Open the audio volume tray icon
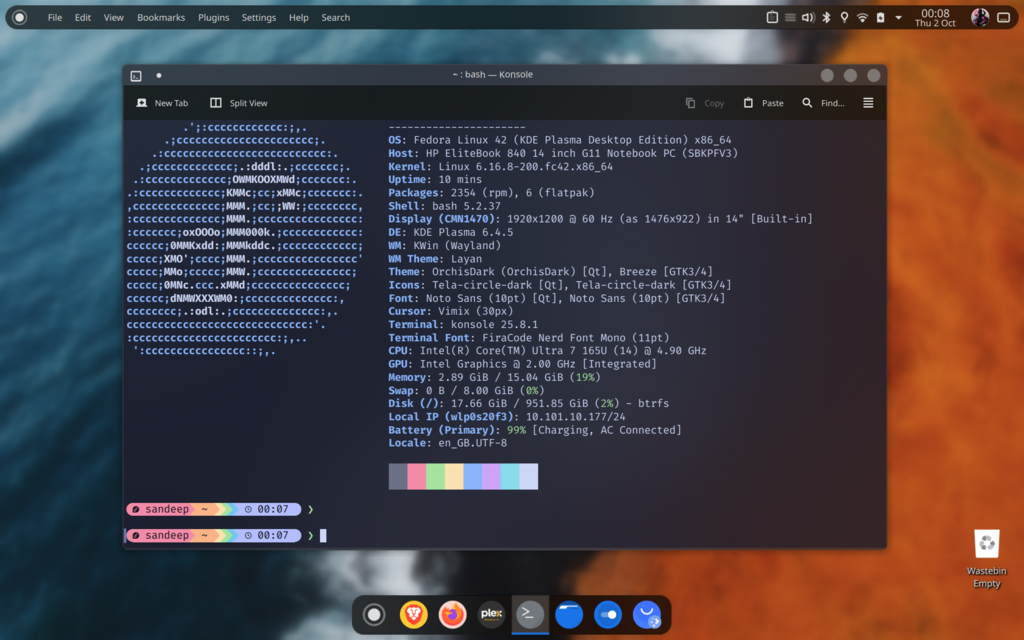 [808, 18]
